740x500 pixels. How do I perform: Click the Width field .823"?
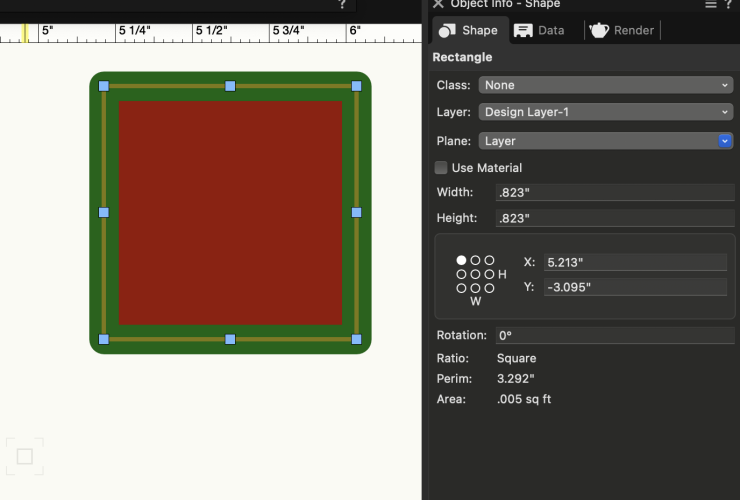click(x=615, y=192)
